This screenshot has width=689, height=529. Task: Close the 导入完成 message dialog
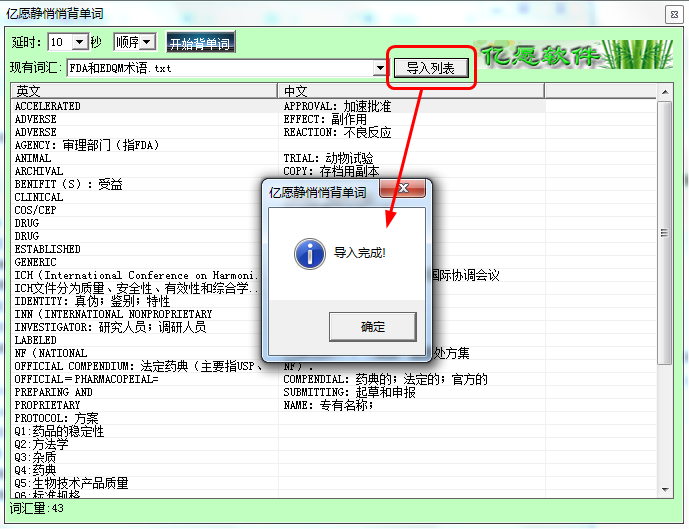403,188
